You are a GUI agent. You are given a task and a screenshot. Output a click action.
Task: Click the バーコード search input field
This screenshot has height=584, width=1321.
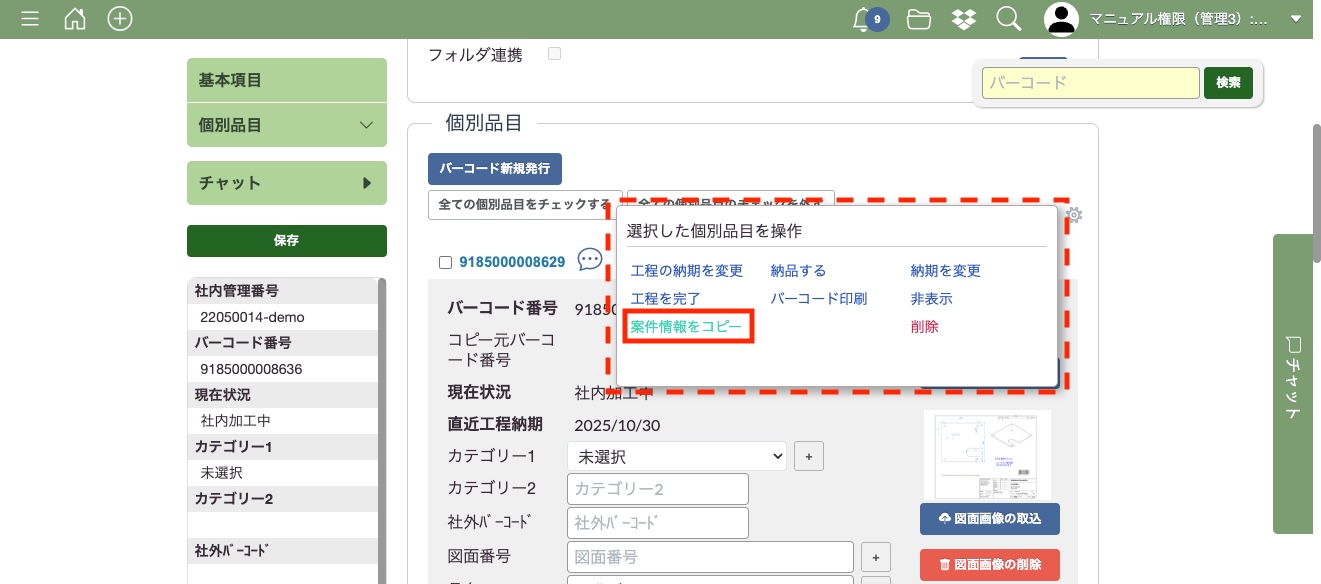(1090, 83)
